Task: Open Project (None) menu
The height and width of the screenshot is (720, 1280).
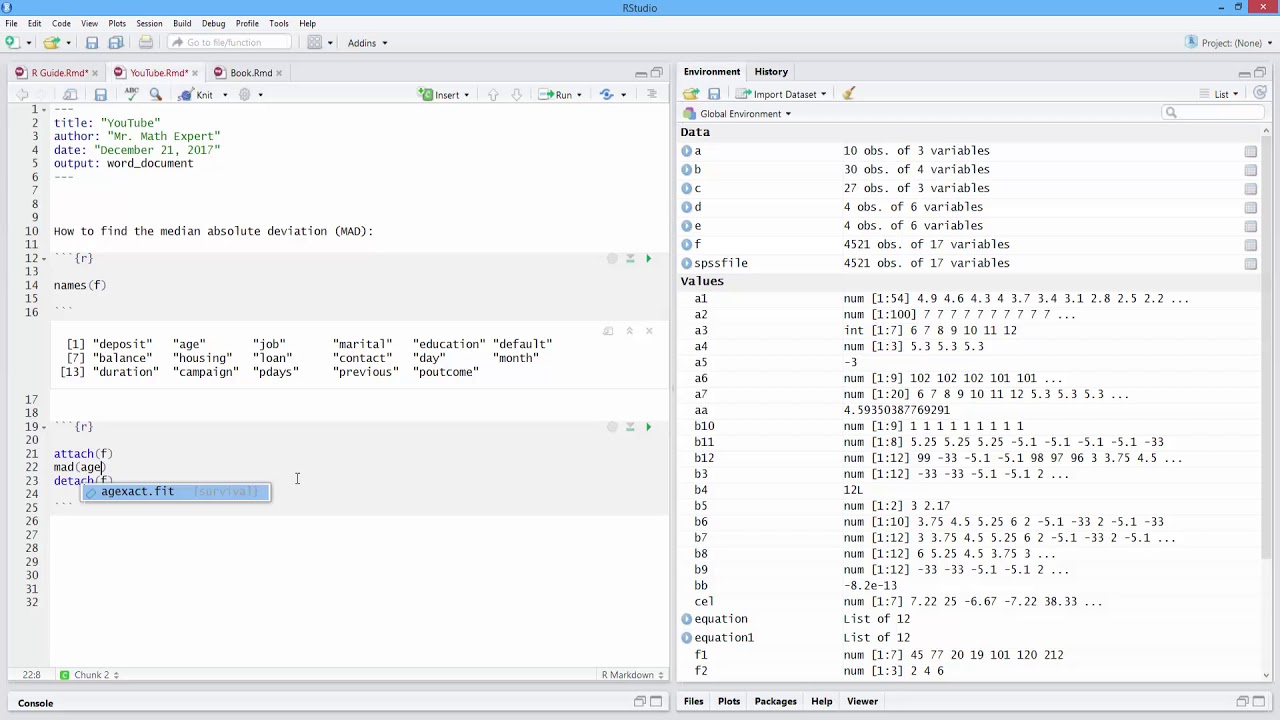Action: click(1230, 43)
